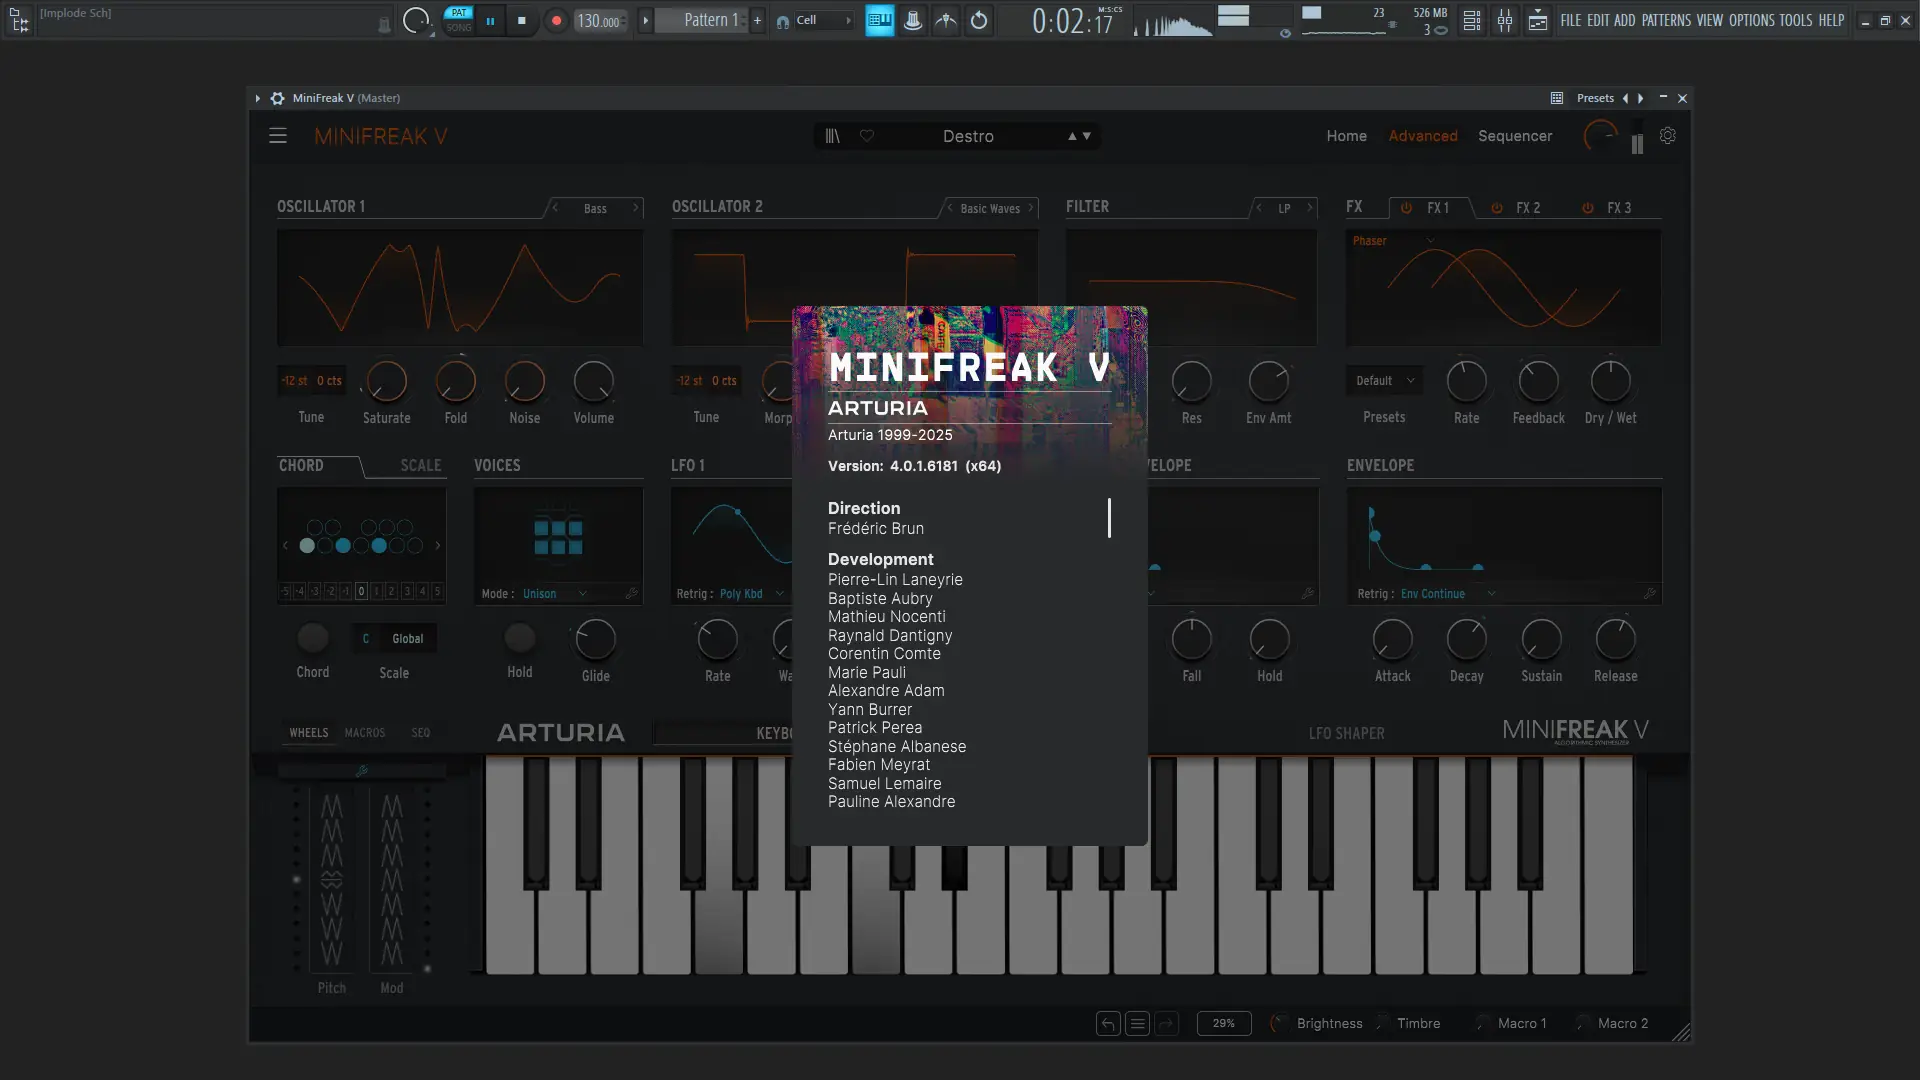
Task: Open the FL Studio mixer icon
Action: tap(1505, 20)
